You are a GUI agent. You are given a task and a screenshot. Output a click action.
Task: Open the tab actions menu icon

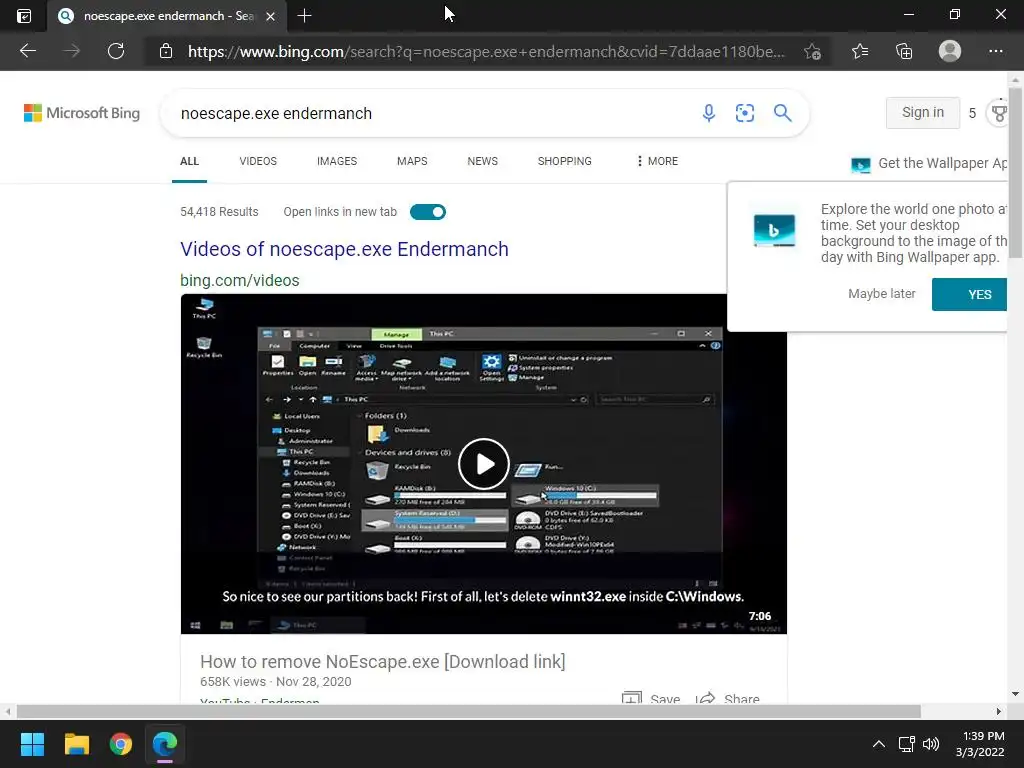[x=24, y=16]
